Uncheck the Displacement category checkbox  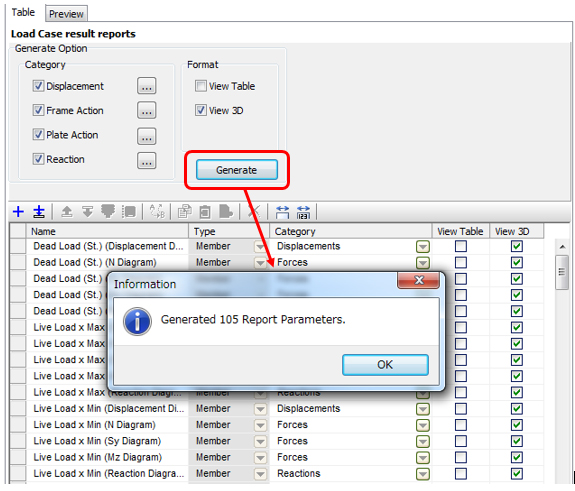click(x=38, y=86)
